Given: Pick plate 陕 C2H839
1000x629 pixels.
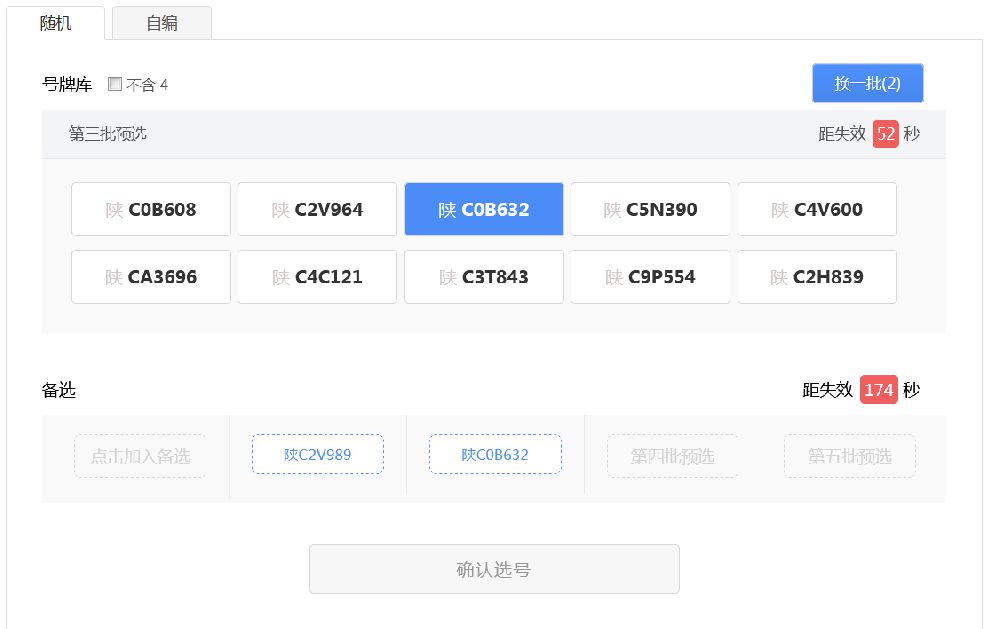Looking at the screenshot, I should [817, 277].
